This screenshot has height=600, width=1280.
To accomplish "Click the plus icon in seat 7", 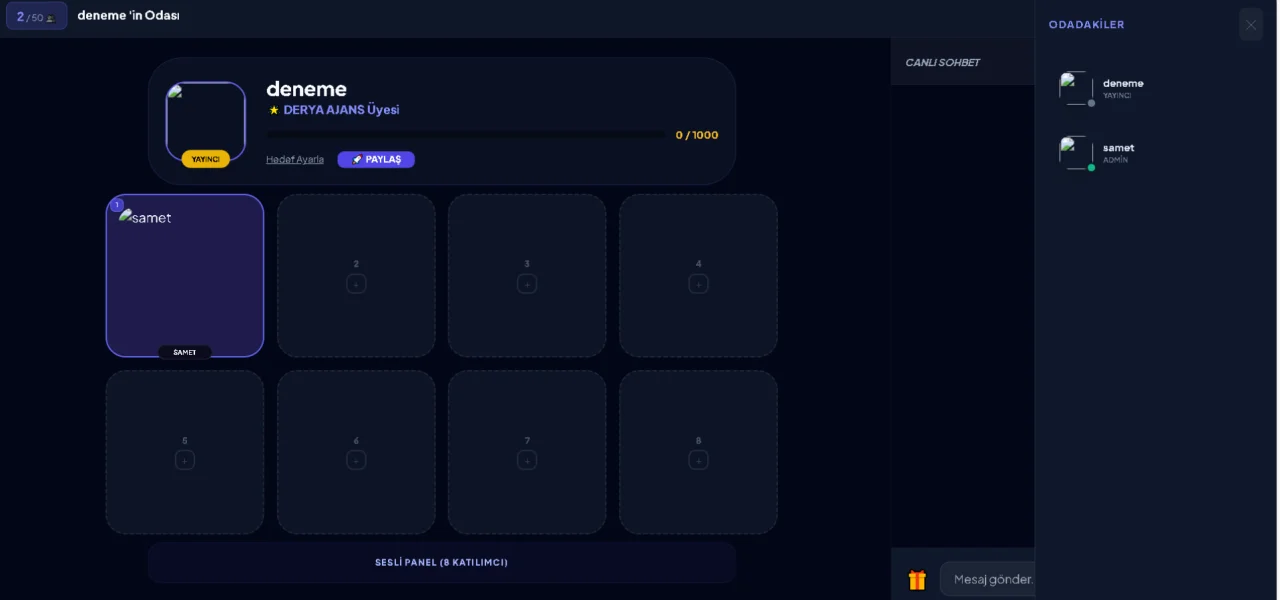I will (527, 460).
